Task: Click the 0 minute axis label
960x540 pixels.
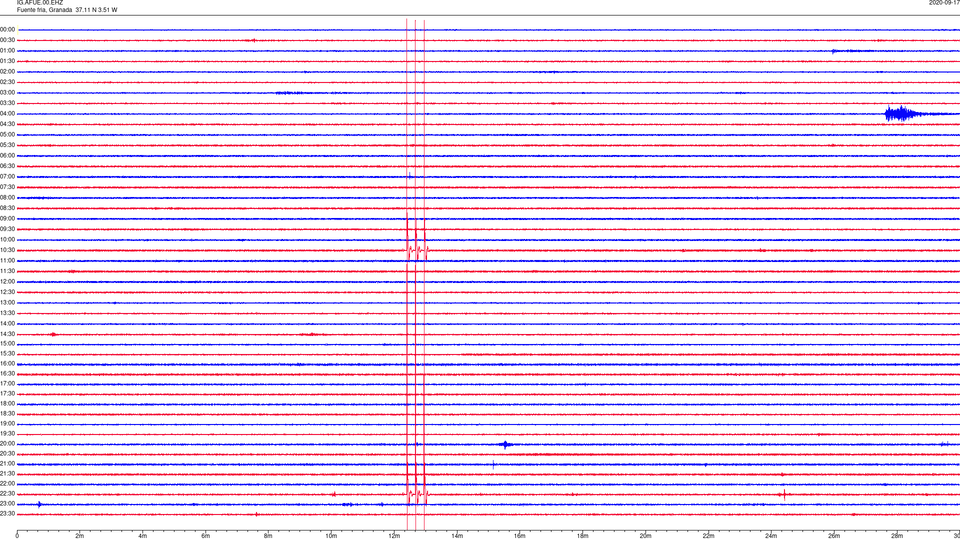Action: (x=17, y=536)
